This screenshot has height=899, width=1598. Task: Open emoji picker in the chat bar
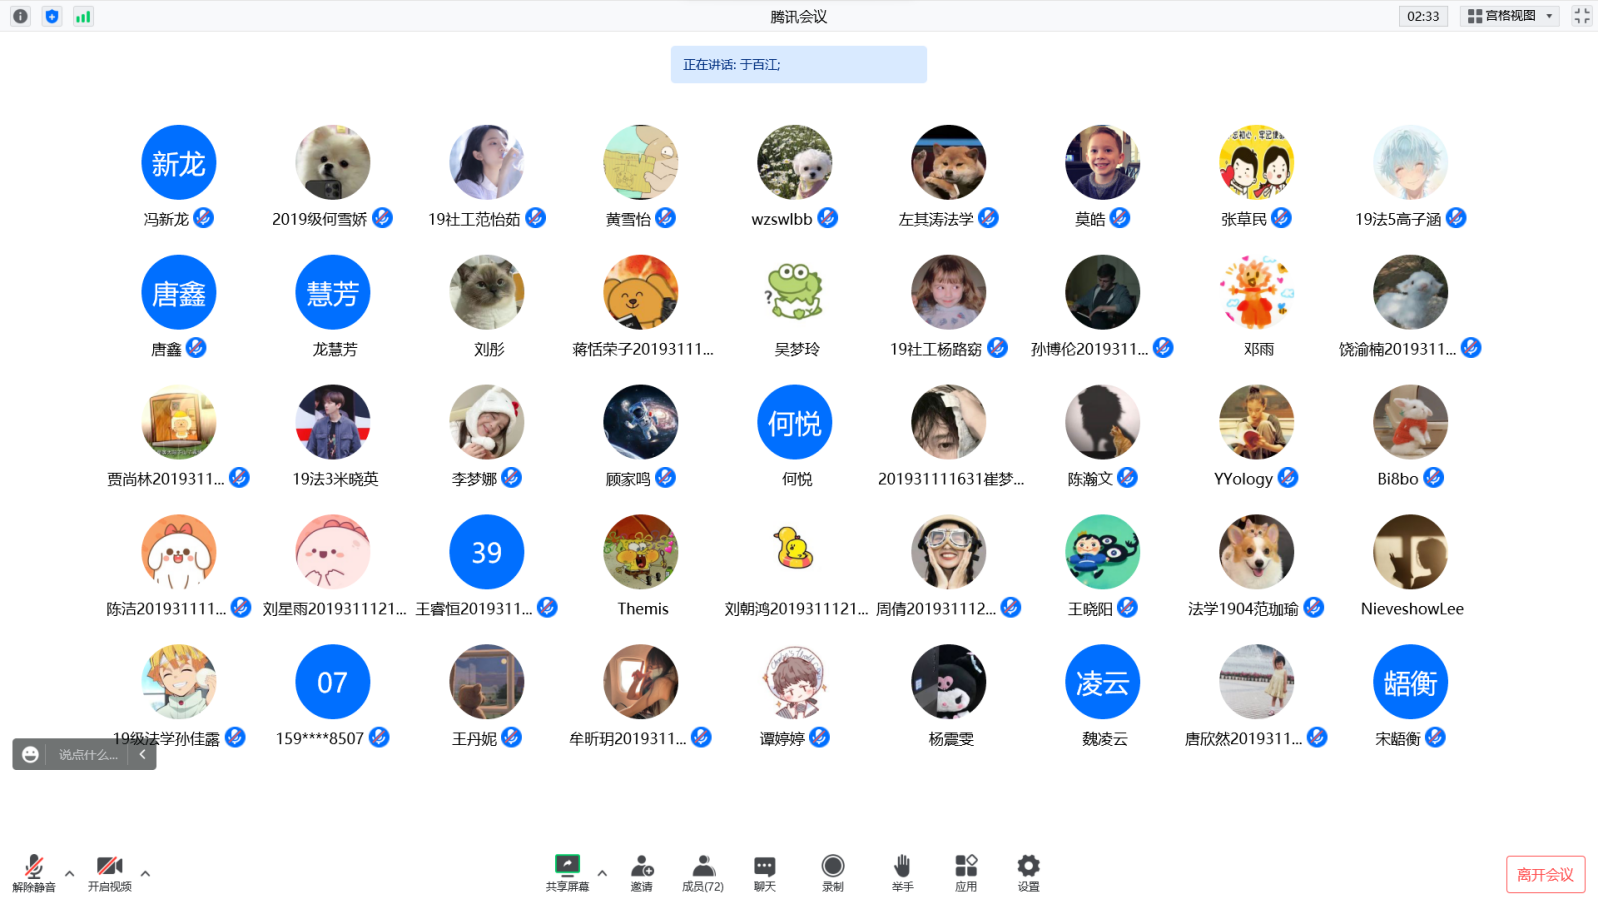click(x=30, y=755)
